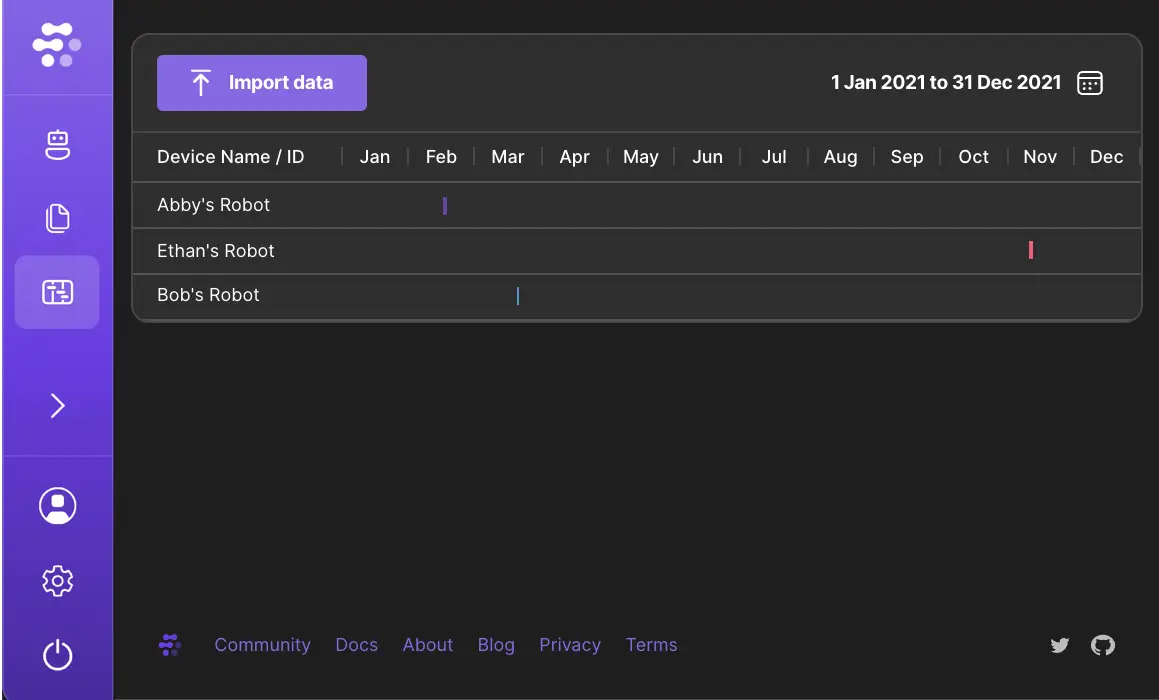Select Abby's Robot purple timeline marker
Screen dimensions: 1159x700
tap(445, 206)
